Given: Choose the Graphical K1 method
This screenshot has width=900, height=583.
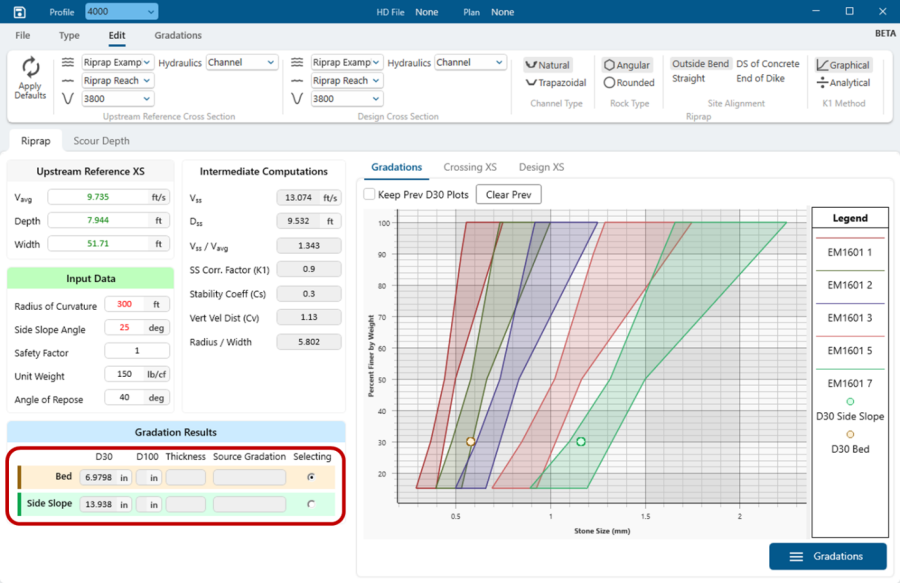Looking at the screenshot, I should click(843, 65).
